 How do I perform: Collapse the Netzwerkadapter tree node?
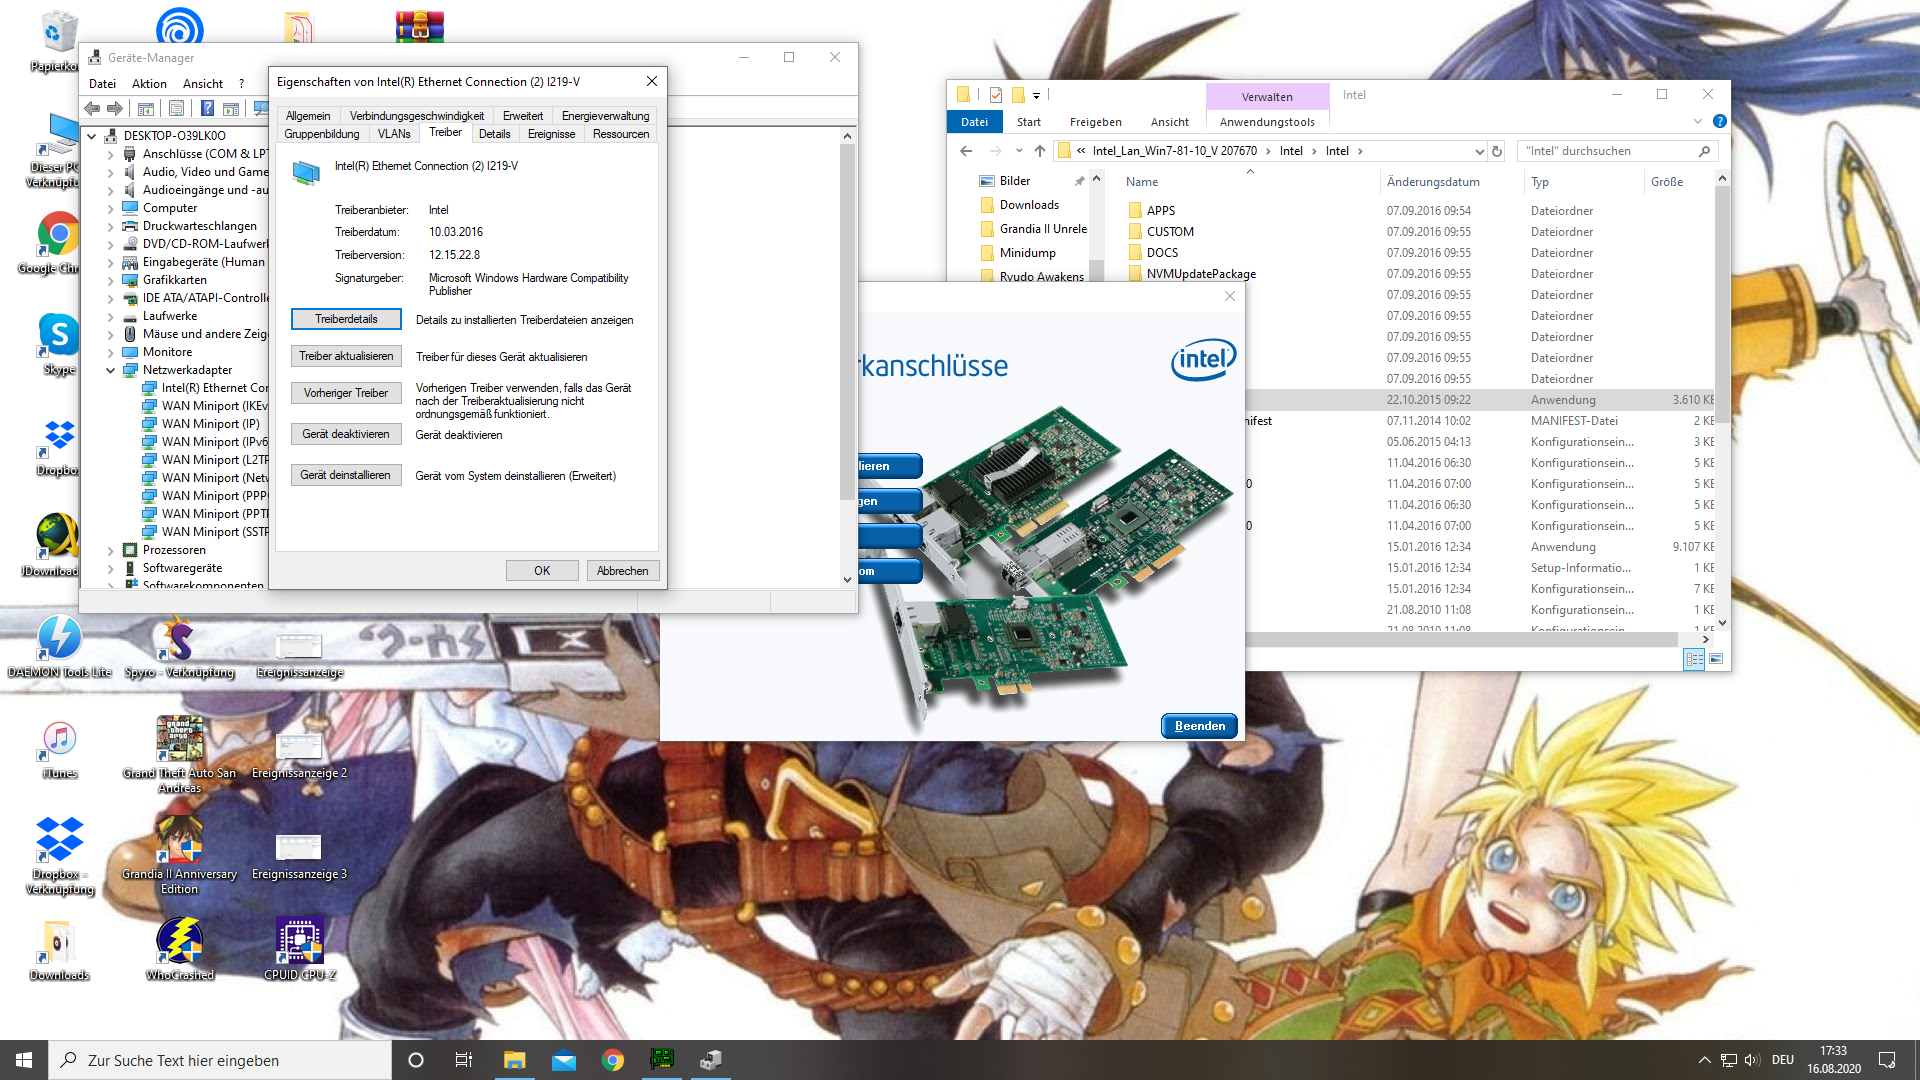click(110, 370)
